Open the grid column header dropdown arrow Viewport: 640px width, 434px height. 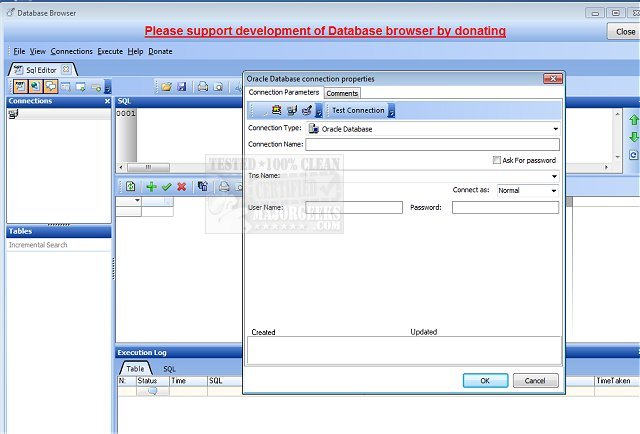(137, 200)
